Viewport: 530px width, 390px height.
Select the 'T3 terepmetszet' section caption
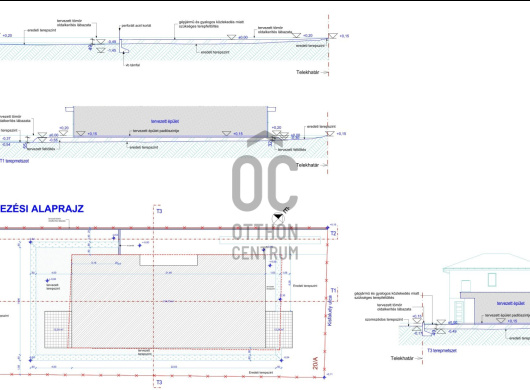[442, 350]
